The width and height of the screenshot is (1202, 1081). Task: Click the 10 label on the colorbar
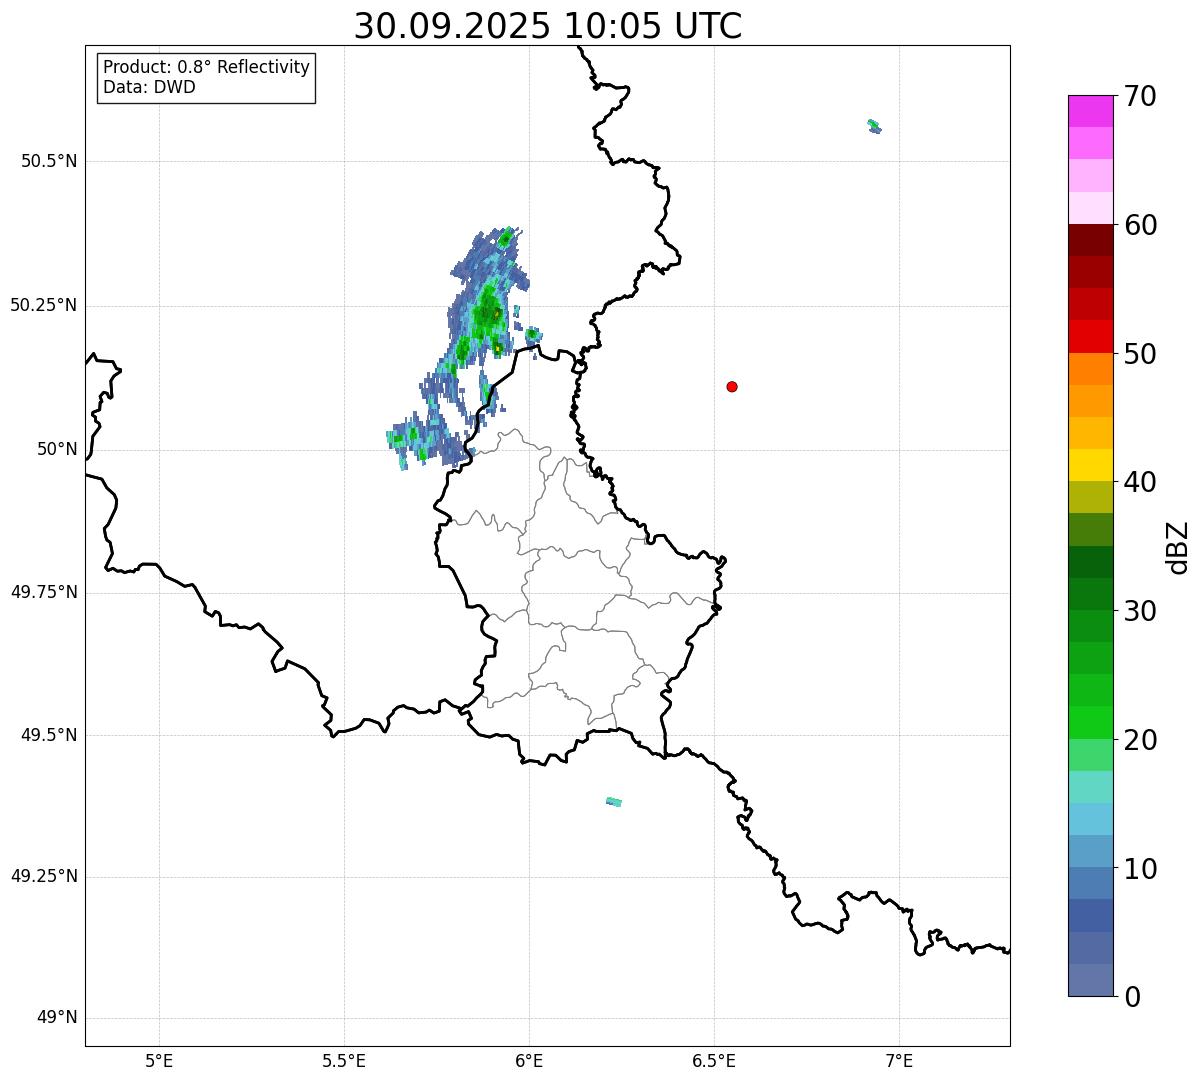1140,869
